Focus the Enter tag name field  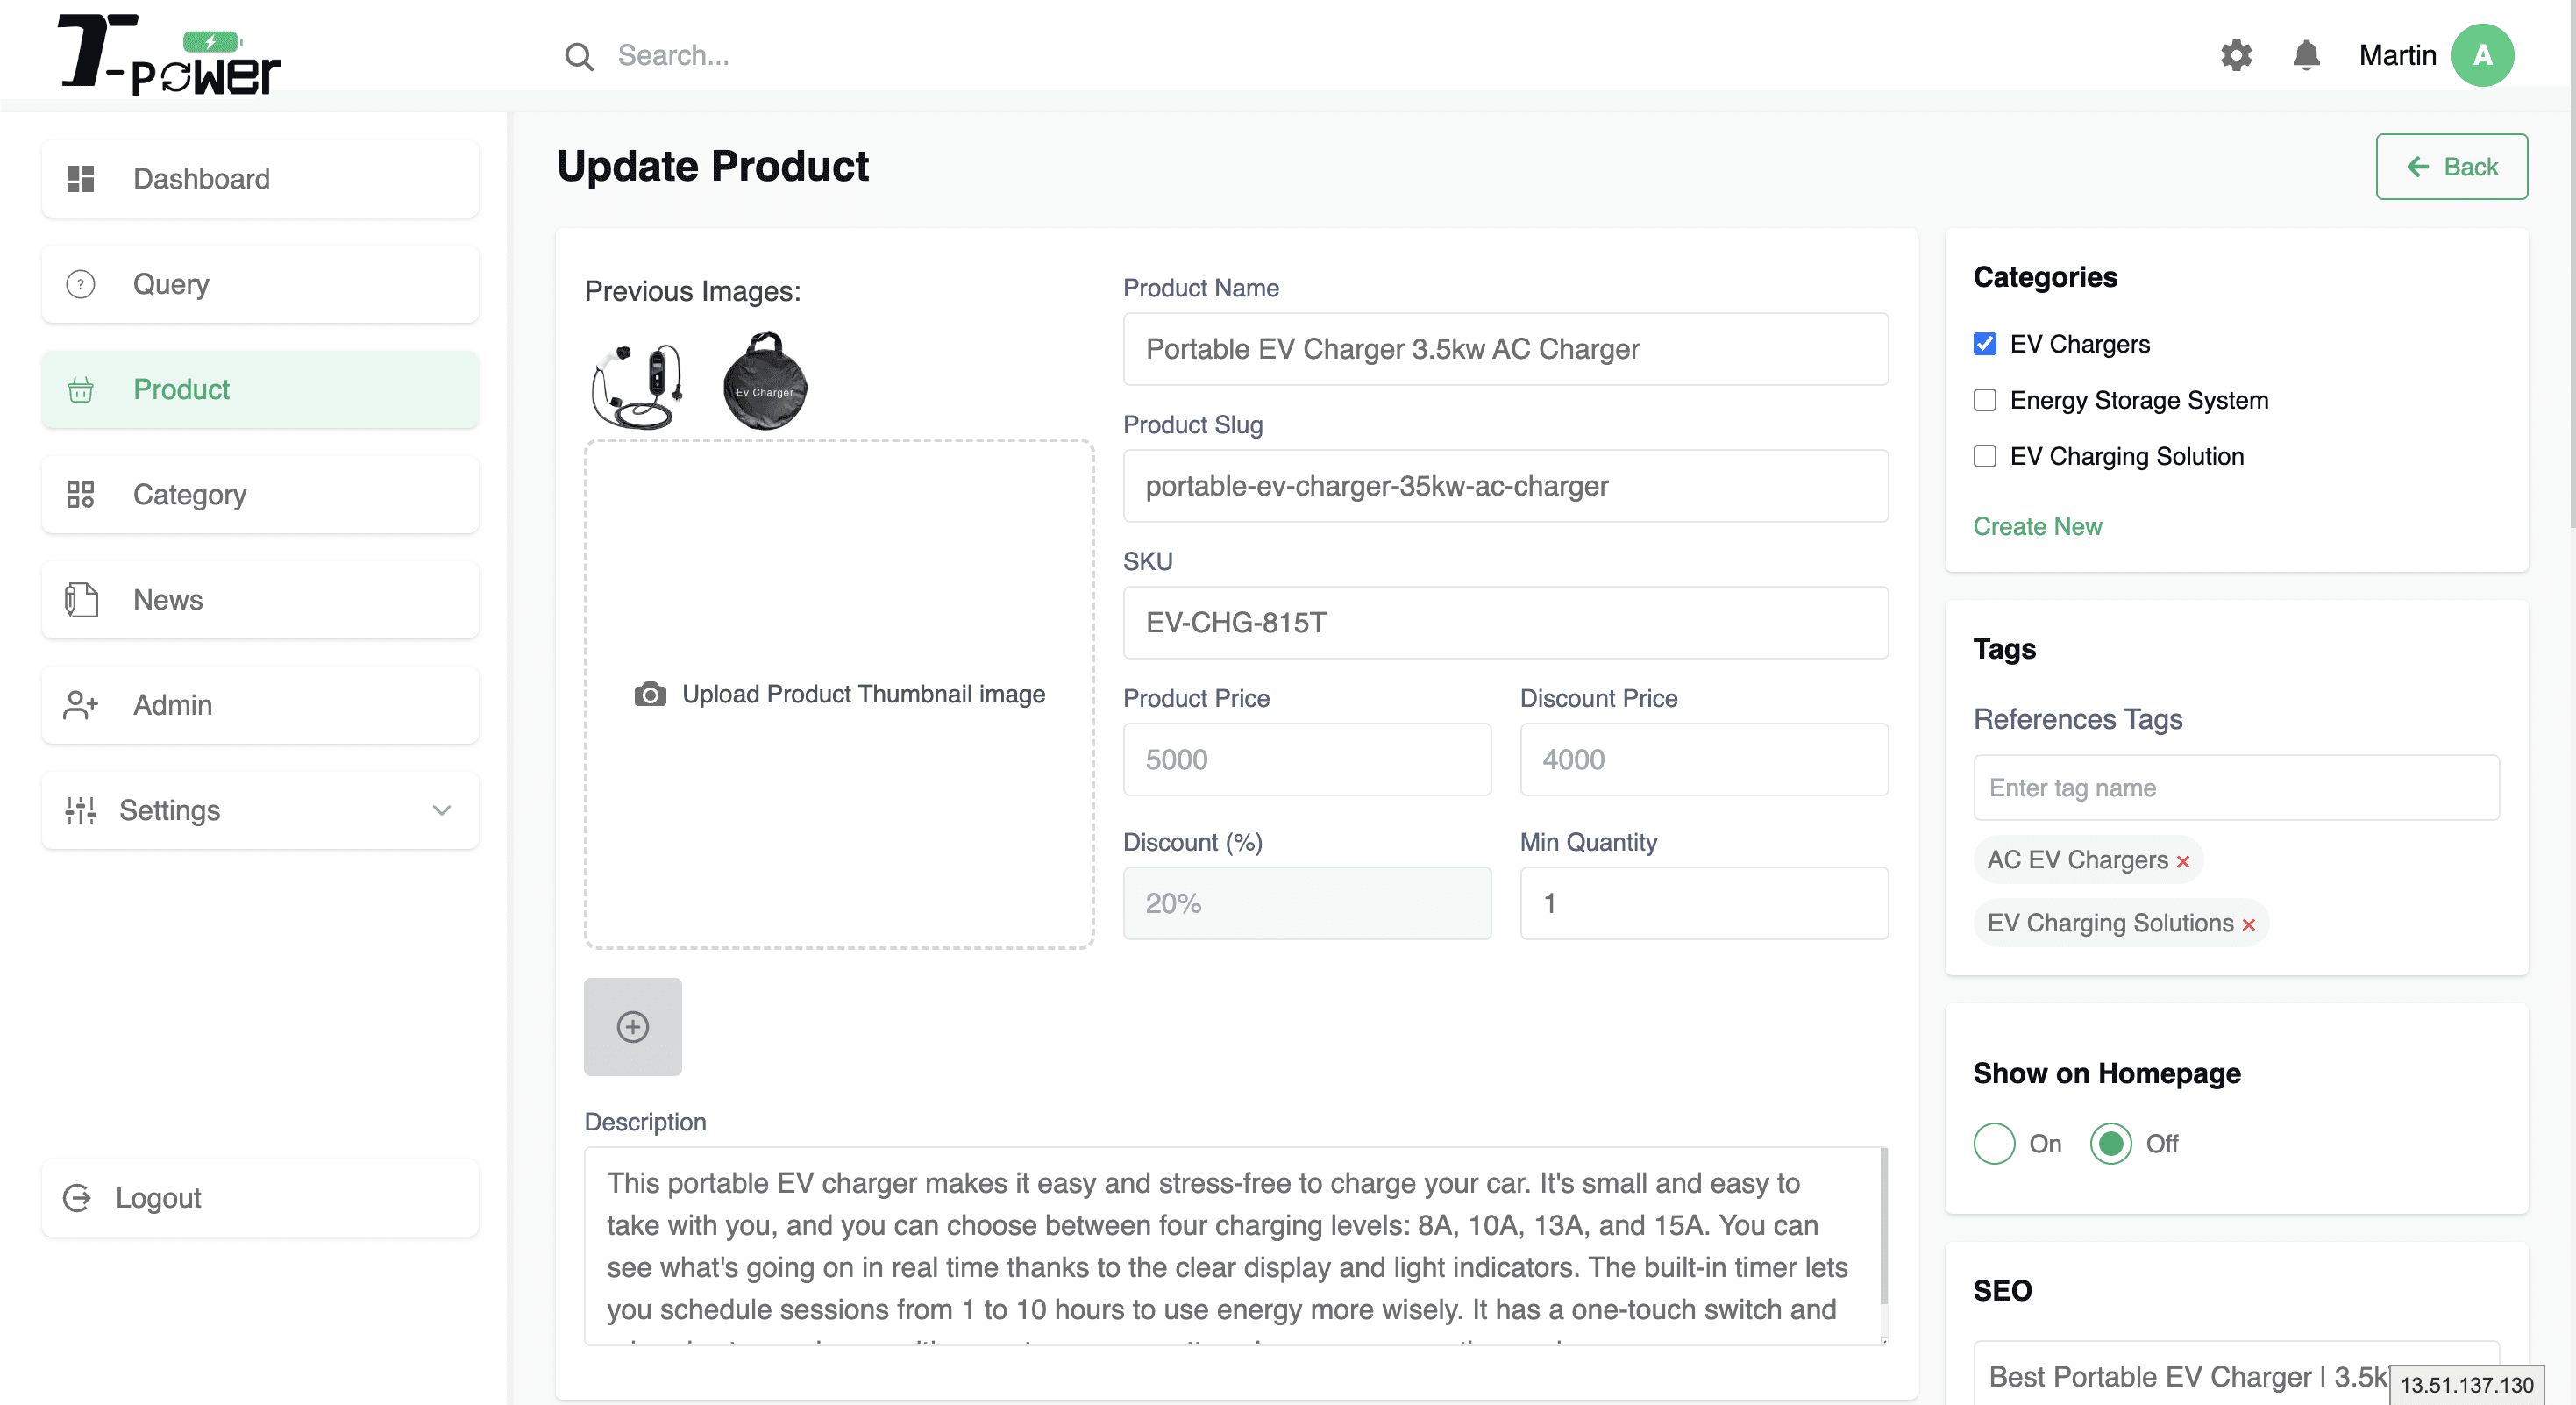[2236, 787]
